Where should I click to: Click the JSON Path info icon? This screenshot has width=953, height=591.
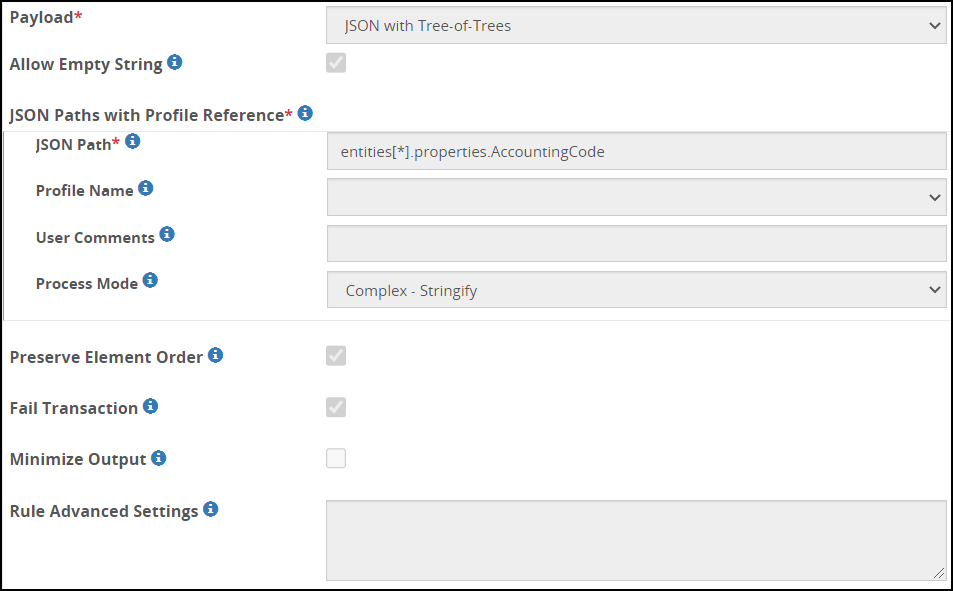(x=132, y=142)
